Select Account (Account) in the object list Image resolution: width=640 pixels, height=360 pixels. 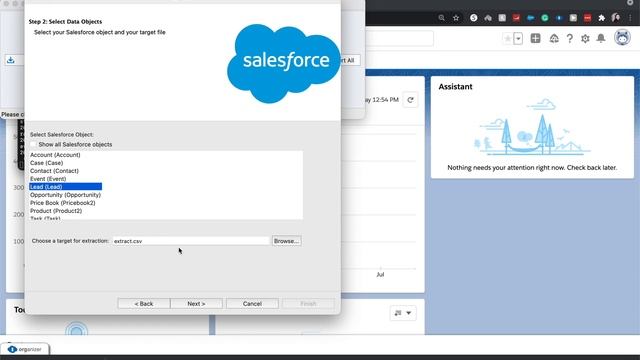[55, 155]
